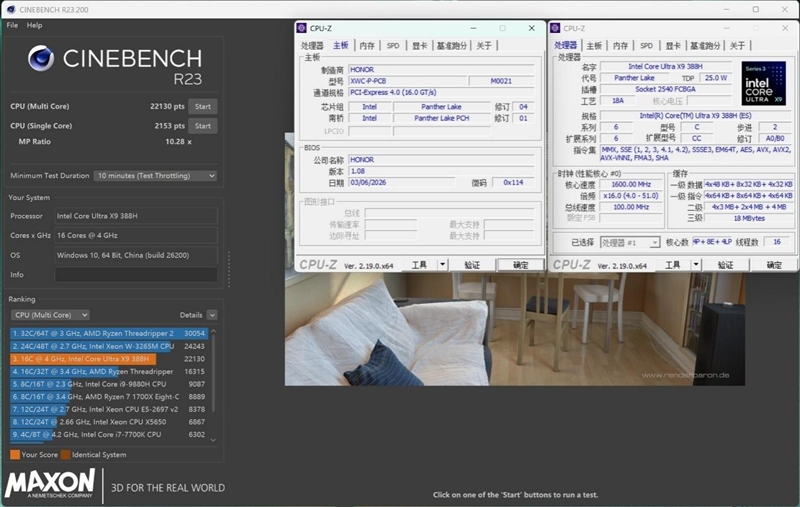Maximize the Cinebench window
Screen dimensions: 800x507
pyautogui.click(x=756, y=9)
